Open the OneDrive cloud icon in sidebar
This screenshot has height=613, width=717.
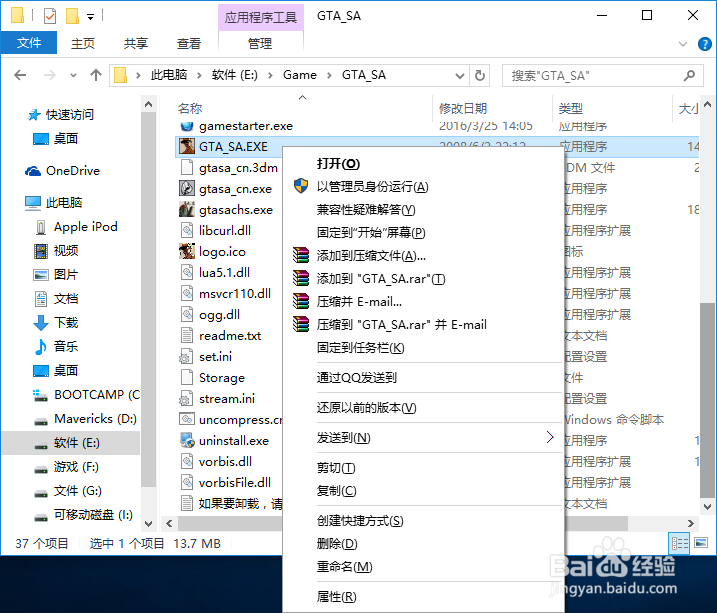(33, 171)
